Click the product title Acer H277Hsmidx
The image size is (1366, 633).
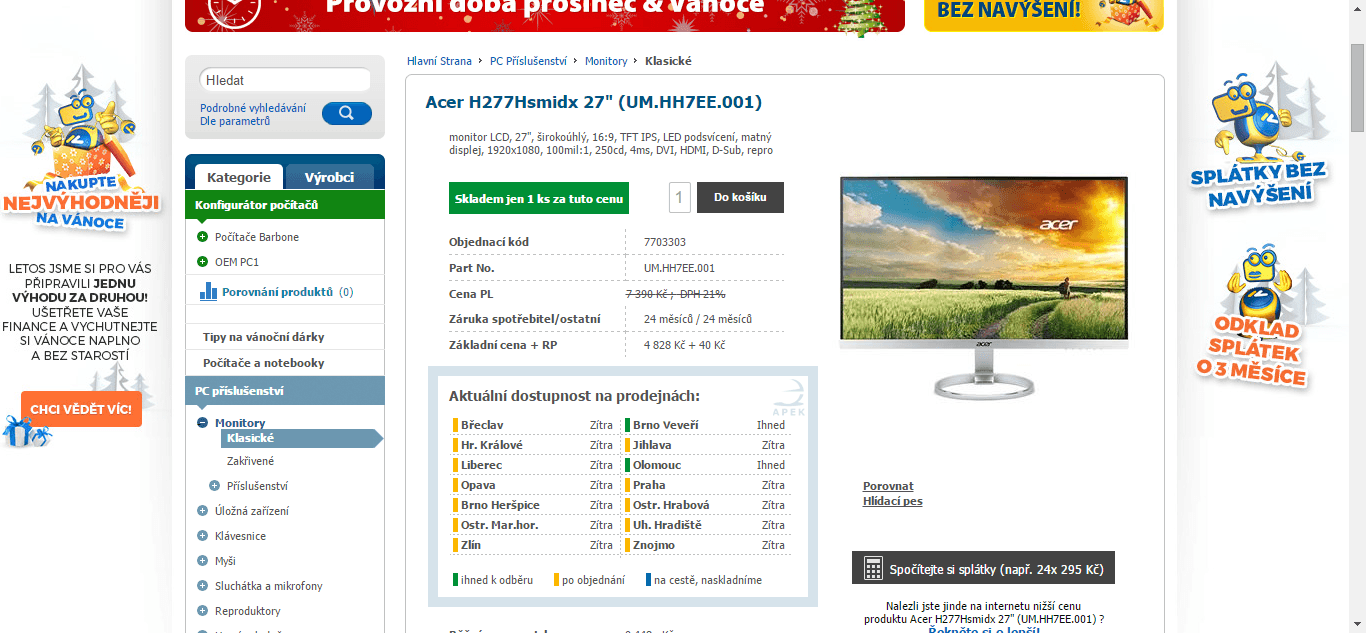click(x=594, y=102)
